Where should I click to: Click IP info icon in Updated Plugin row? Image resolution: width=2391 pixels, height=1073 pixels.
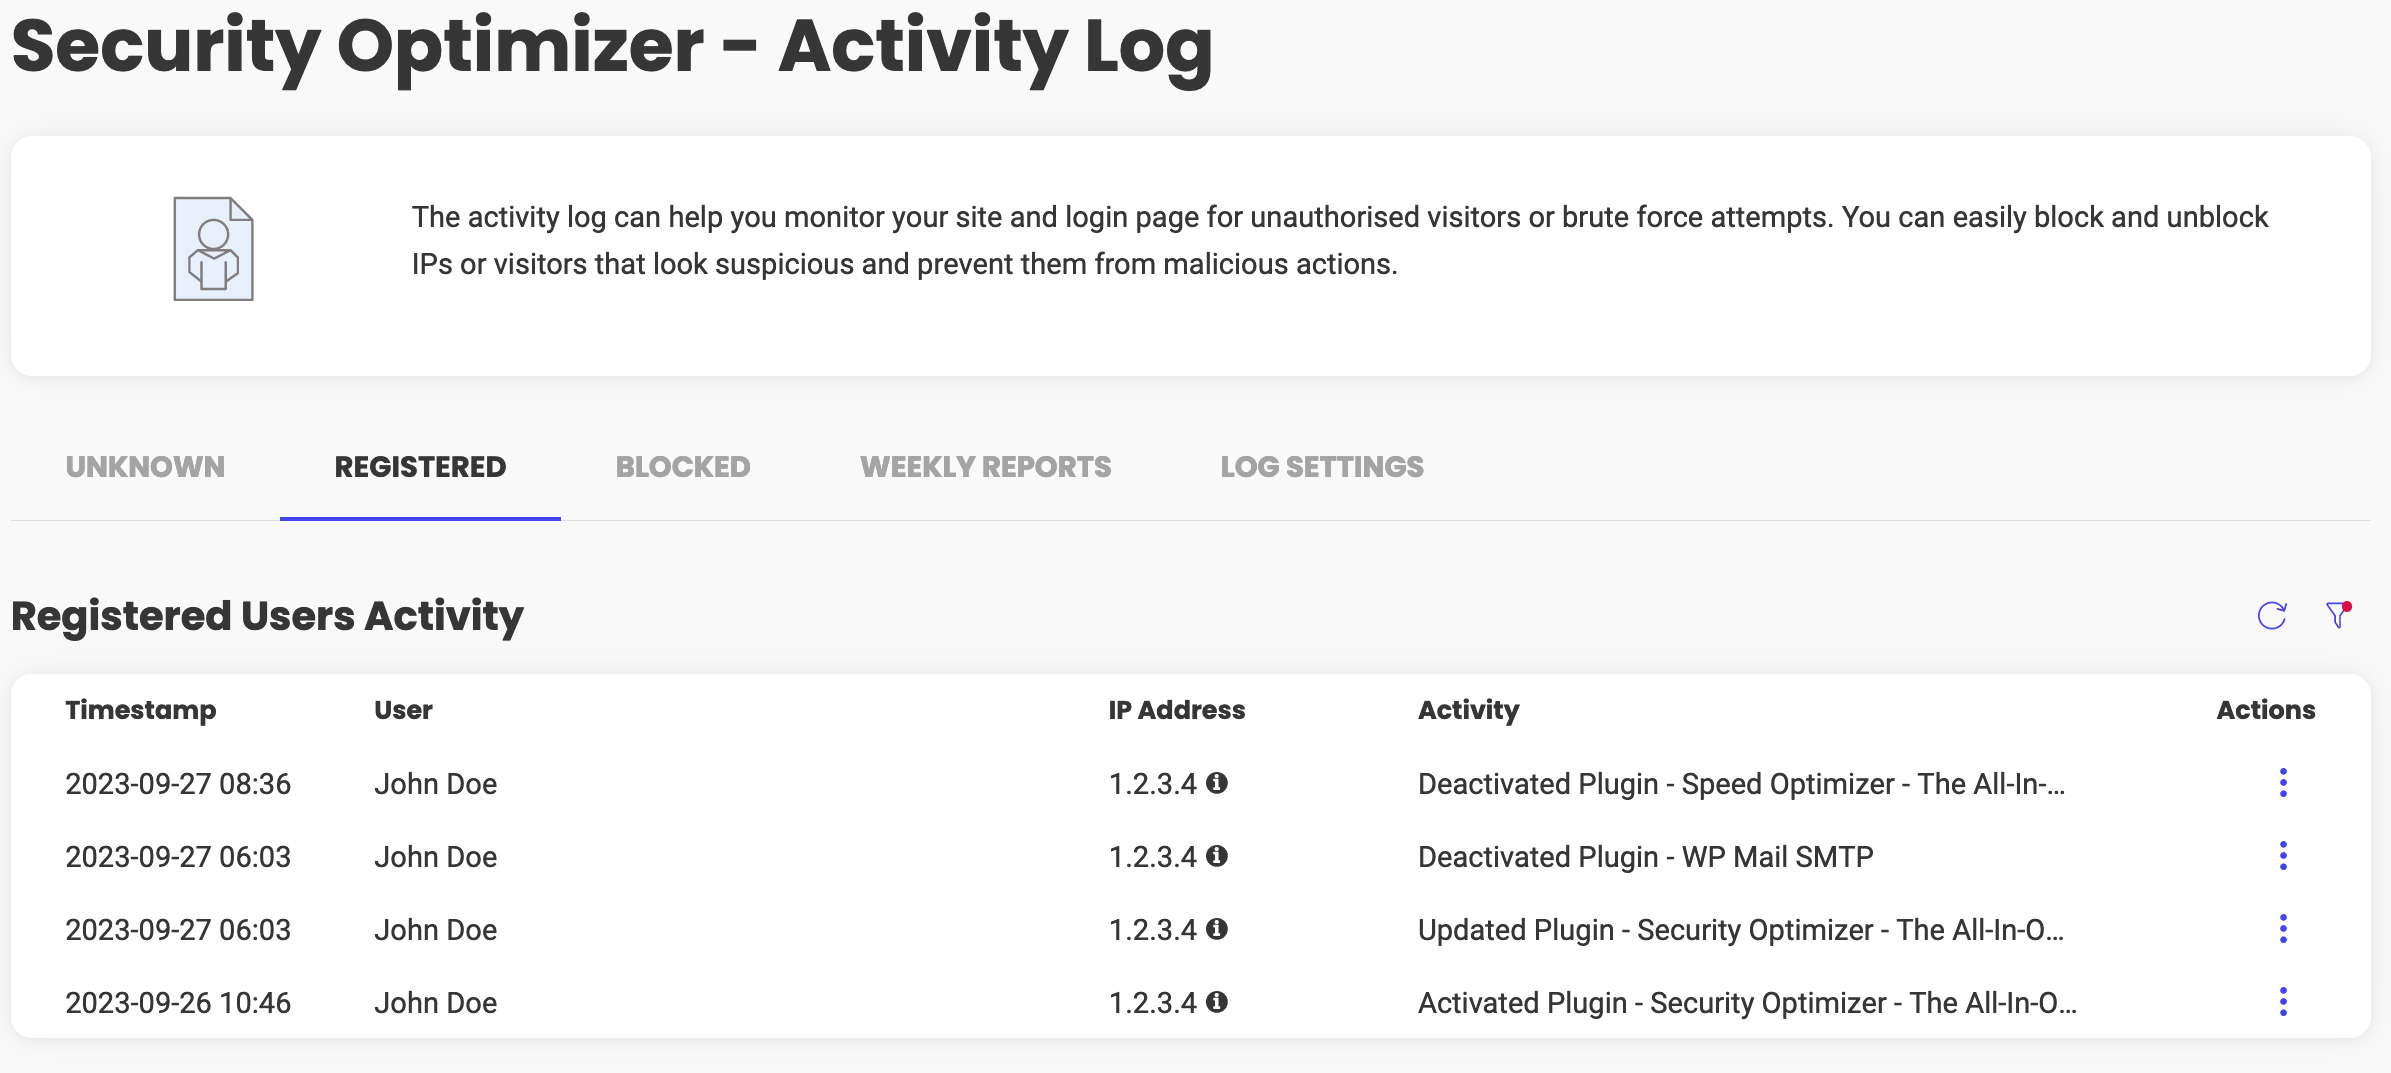click(x=1217, y=929)
